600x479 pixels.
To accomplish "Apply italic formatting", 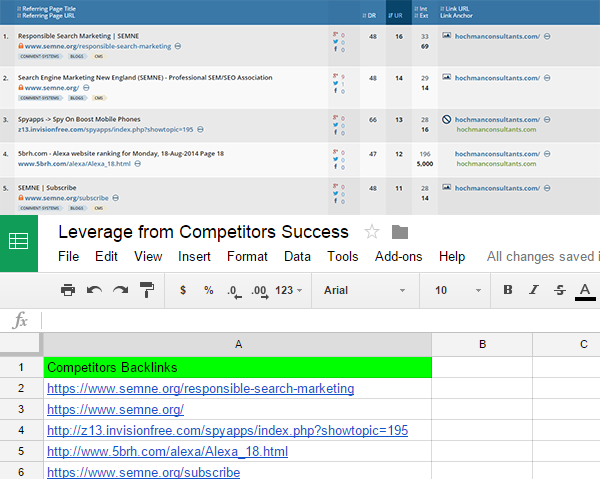I will pos(534,290).
